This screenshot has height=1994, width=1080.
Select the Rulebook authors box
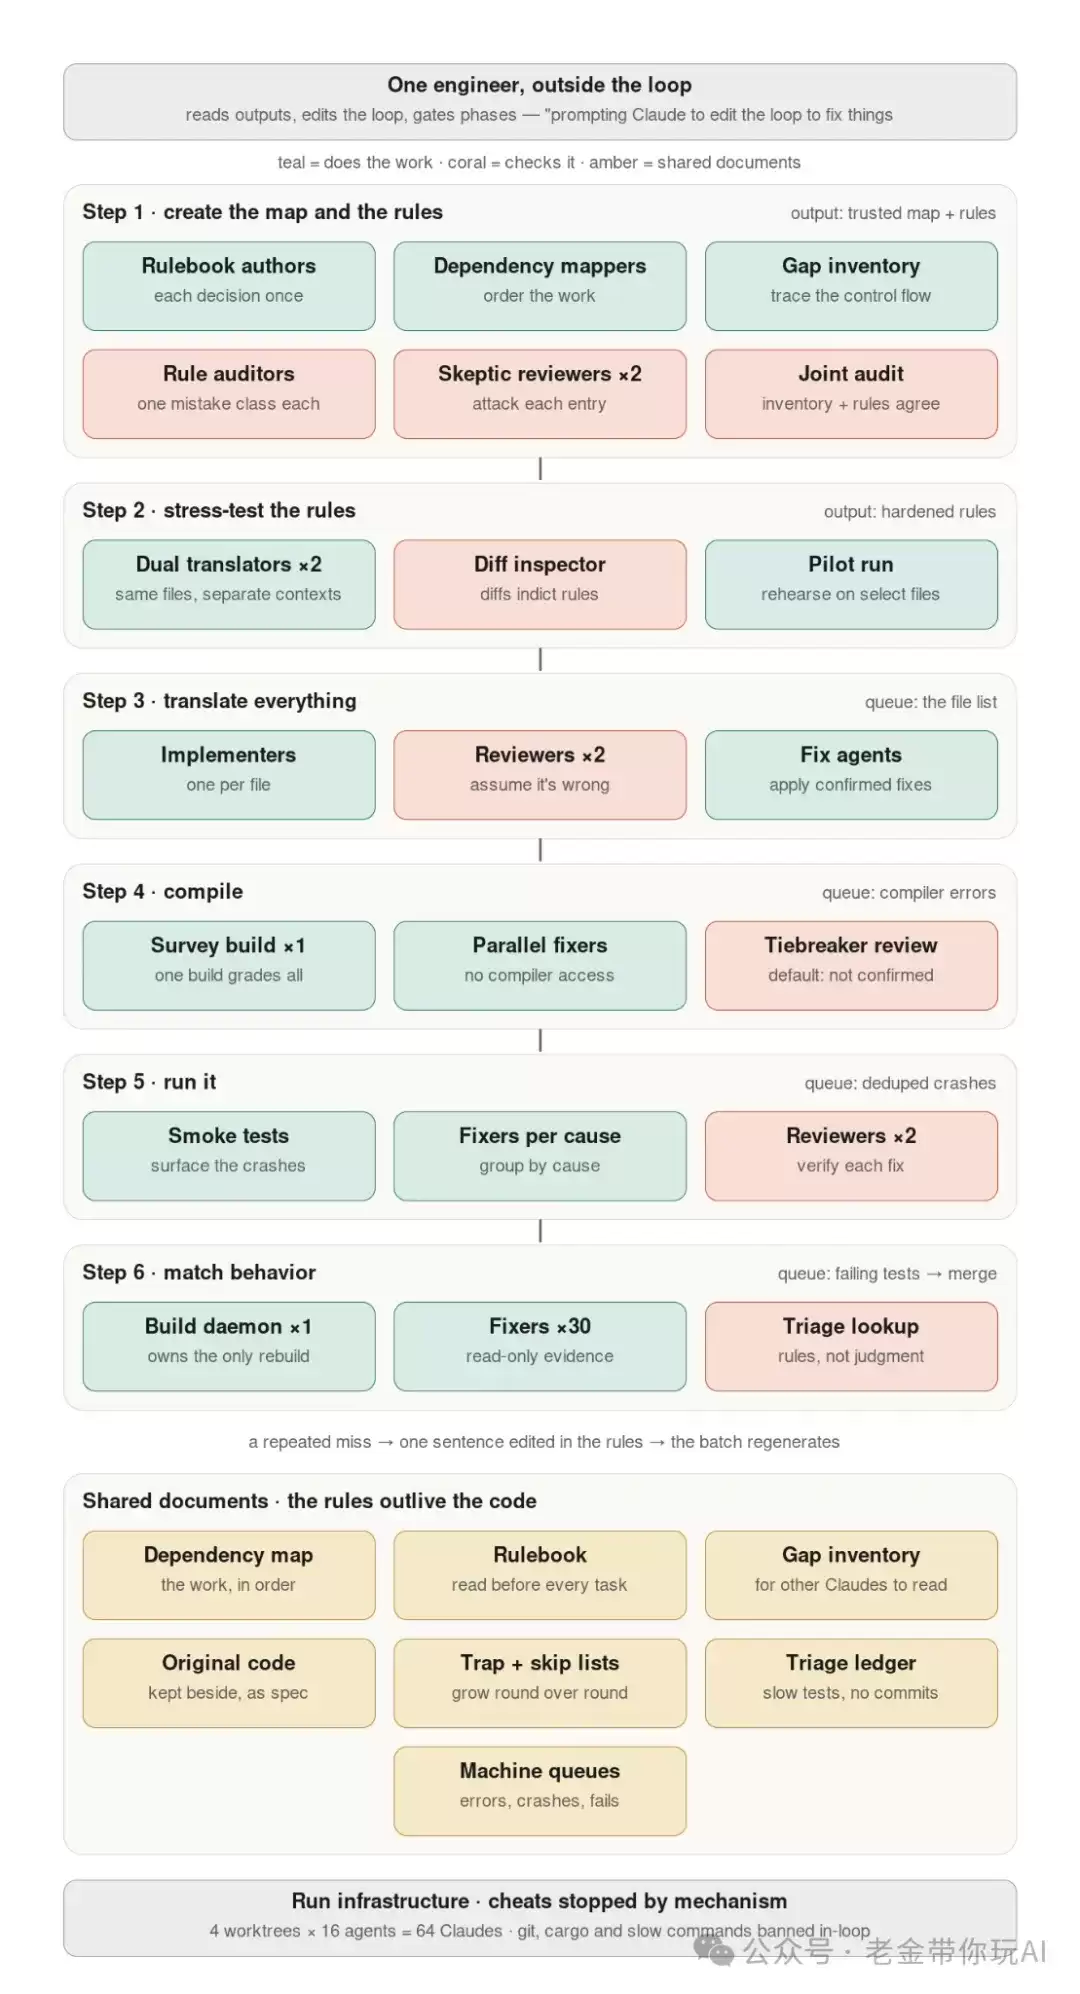point(229,286)
